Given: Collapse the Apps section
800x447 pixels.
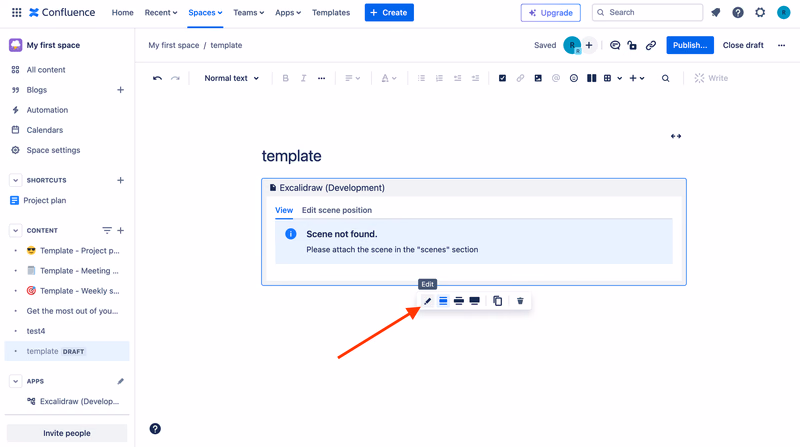Looking at the screenshot, I should [x=15, y=381].
